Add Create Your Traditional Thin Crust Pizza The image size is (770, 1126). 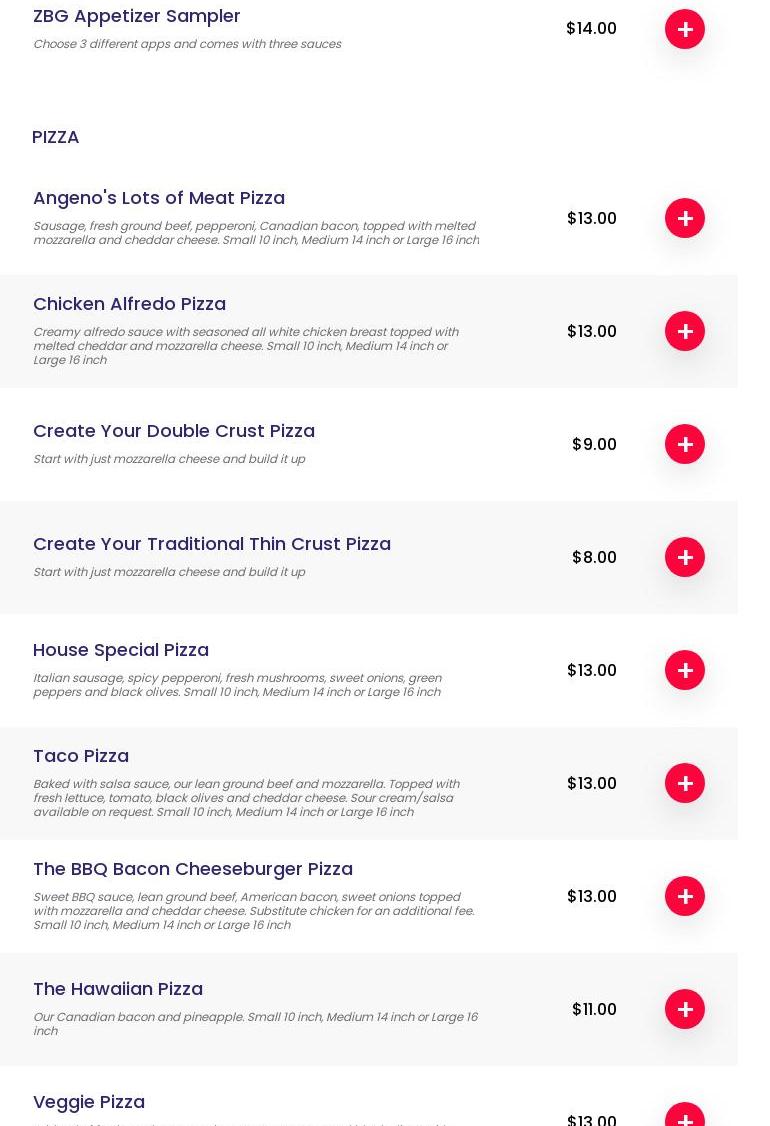click(685, 557)
